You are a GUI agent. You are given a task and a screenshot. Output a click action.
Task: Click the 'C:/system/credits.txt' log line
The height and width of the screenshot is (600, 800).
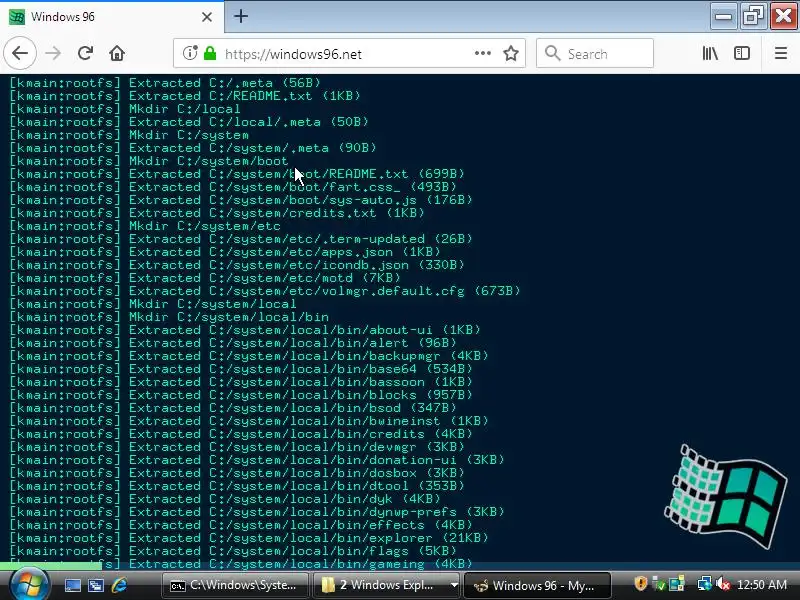217,213
